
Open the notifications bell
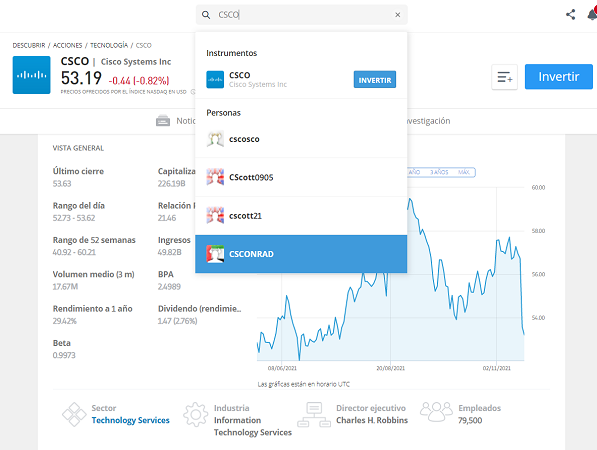tap(592, 15)
